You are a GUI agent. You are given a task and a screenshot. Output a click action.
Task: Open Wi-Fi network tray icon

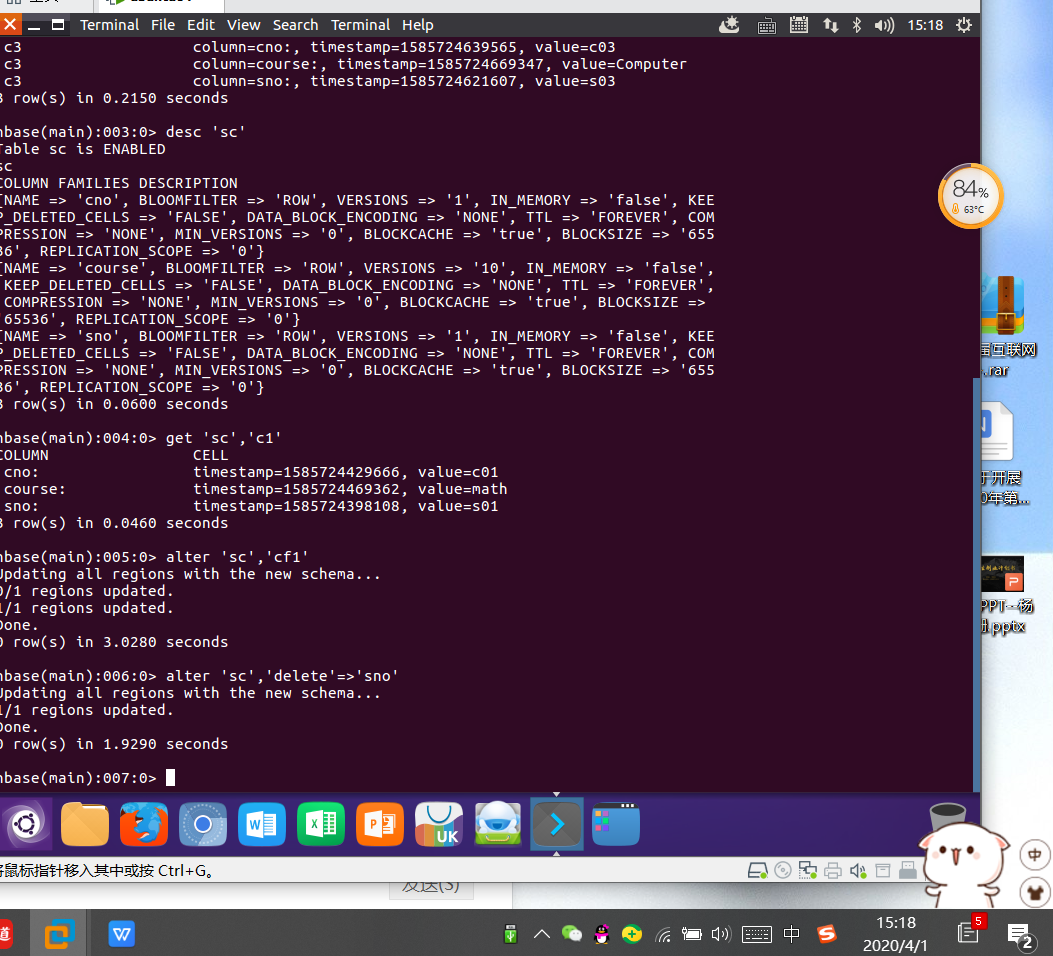tap(662, 934)
